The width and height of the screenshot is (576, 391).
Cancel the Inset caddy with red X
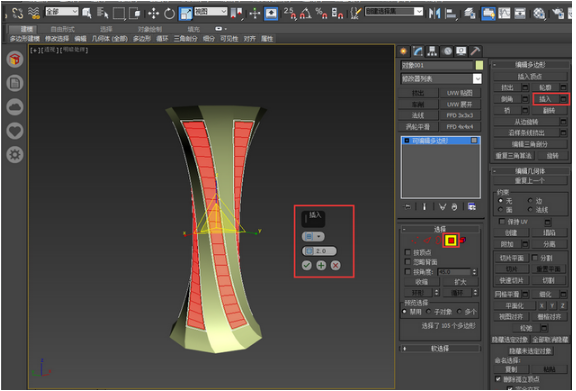(335, 266)
